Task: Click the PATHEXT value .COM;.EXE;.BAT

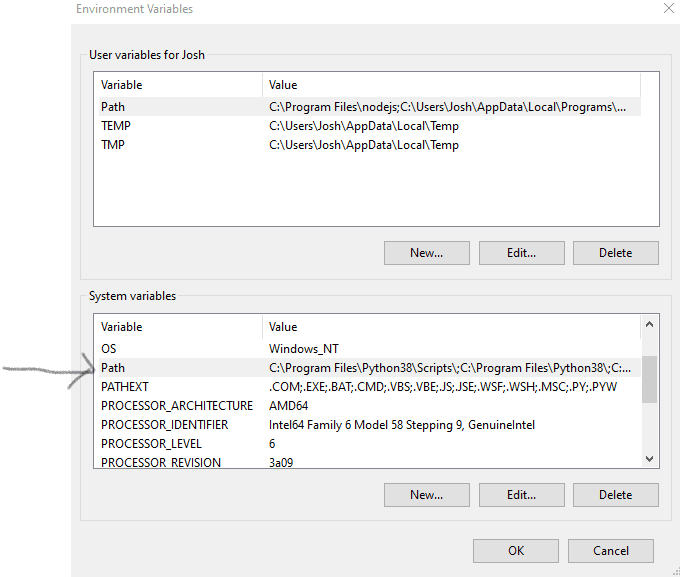Action: [443, 387]
